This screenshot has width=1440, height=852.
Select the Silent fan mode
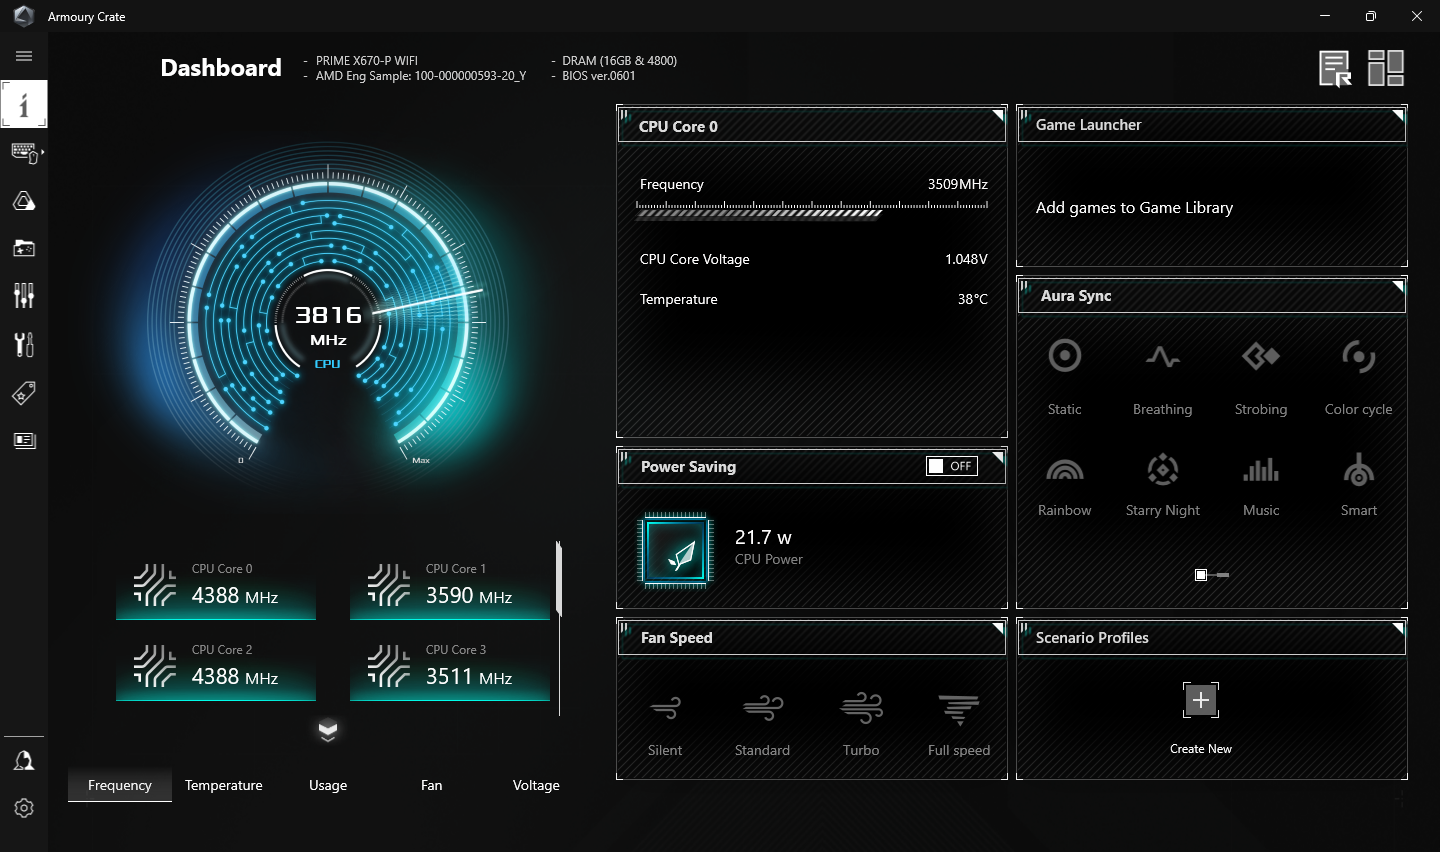[x=665, y=724]
